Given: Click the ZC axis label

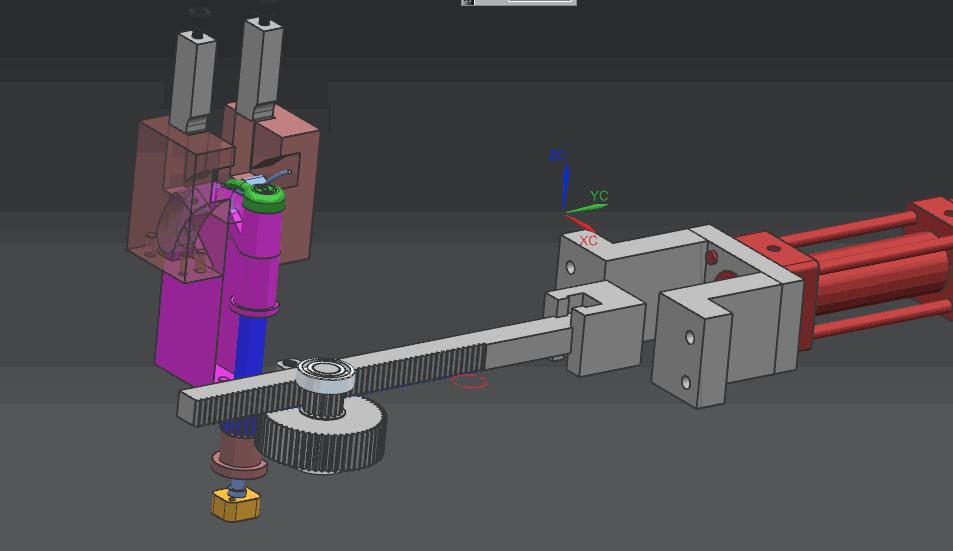Looking at the screenshot, I should [x=557, y=156].
